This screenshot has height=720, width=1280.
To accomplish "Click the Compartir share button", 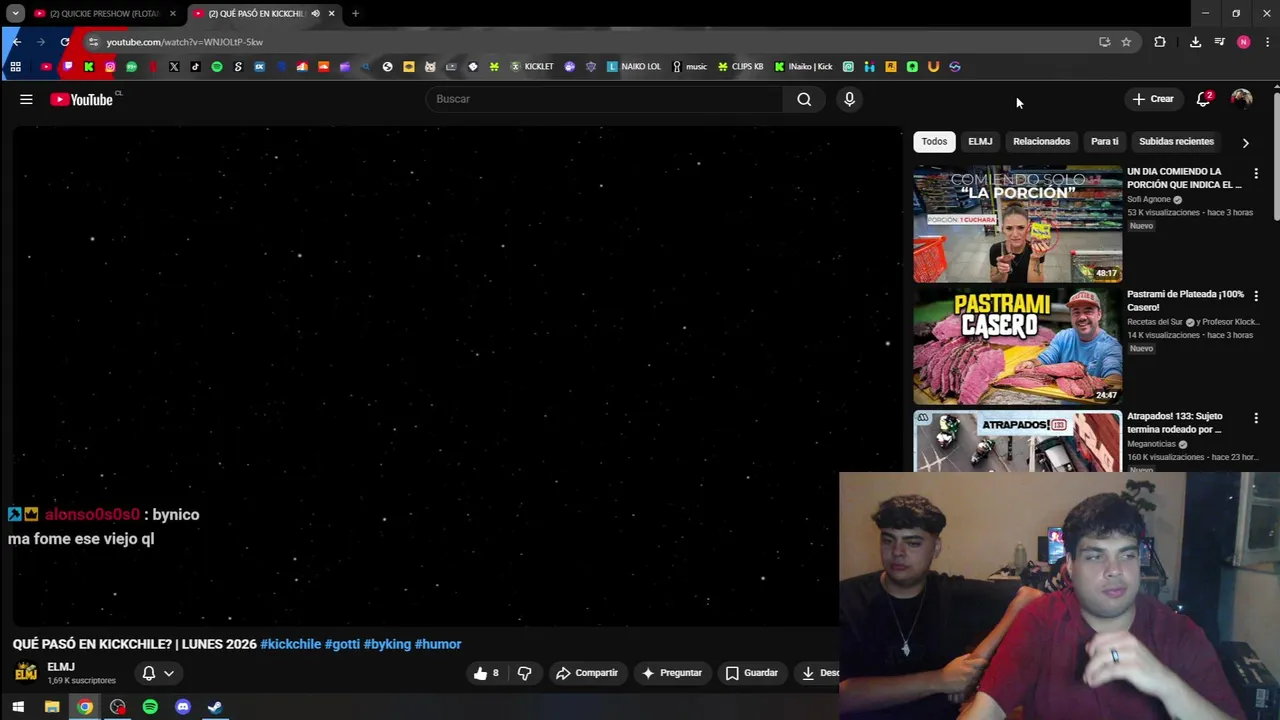I will click(587, 673).
